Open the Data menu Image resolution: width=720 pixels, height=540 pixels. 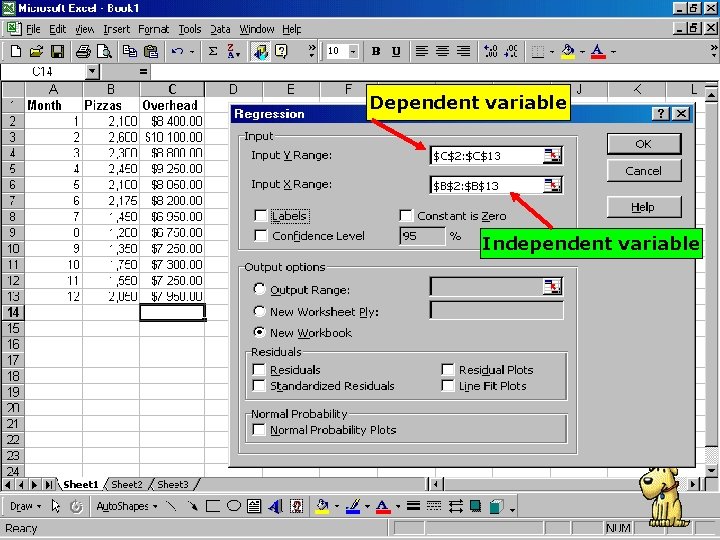[x=220, y=29]
